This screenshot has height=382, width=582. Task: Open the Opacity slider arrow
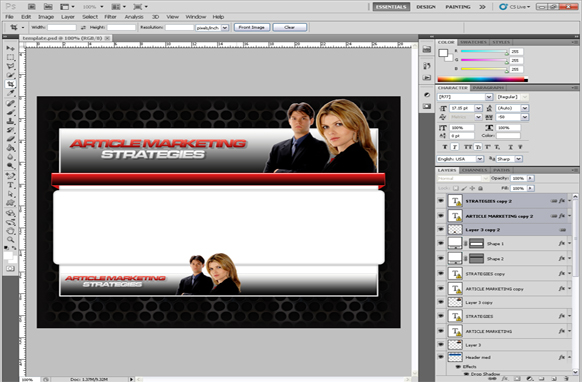point(530,178)
